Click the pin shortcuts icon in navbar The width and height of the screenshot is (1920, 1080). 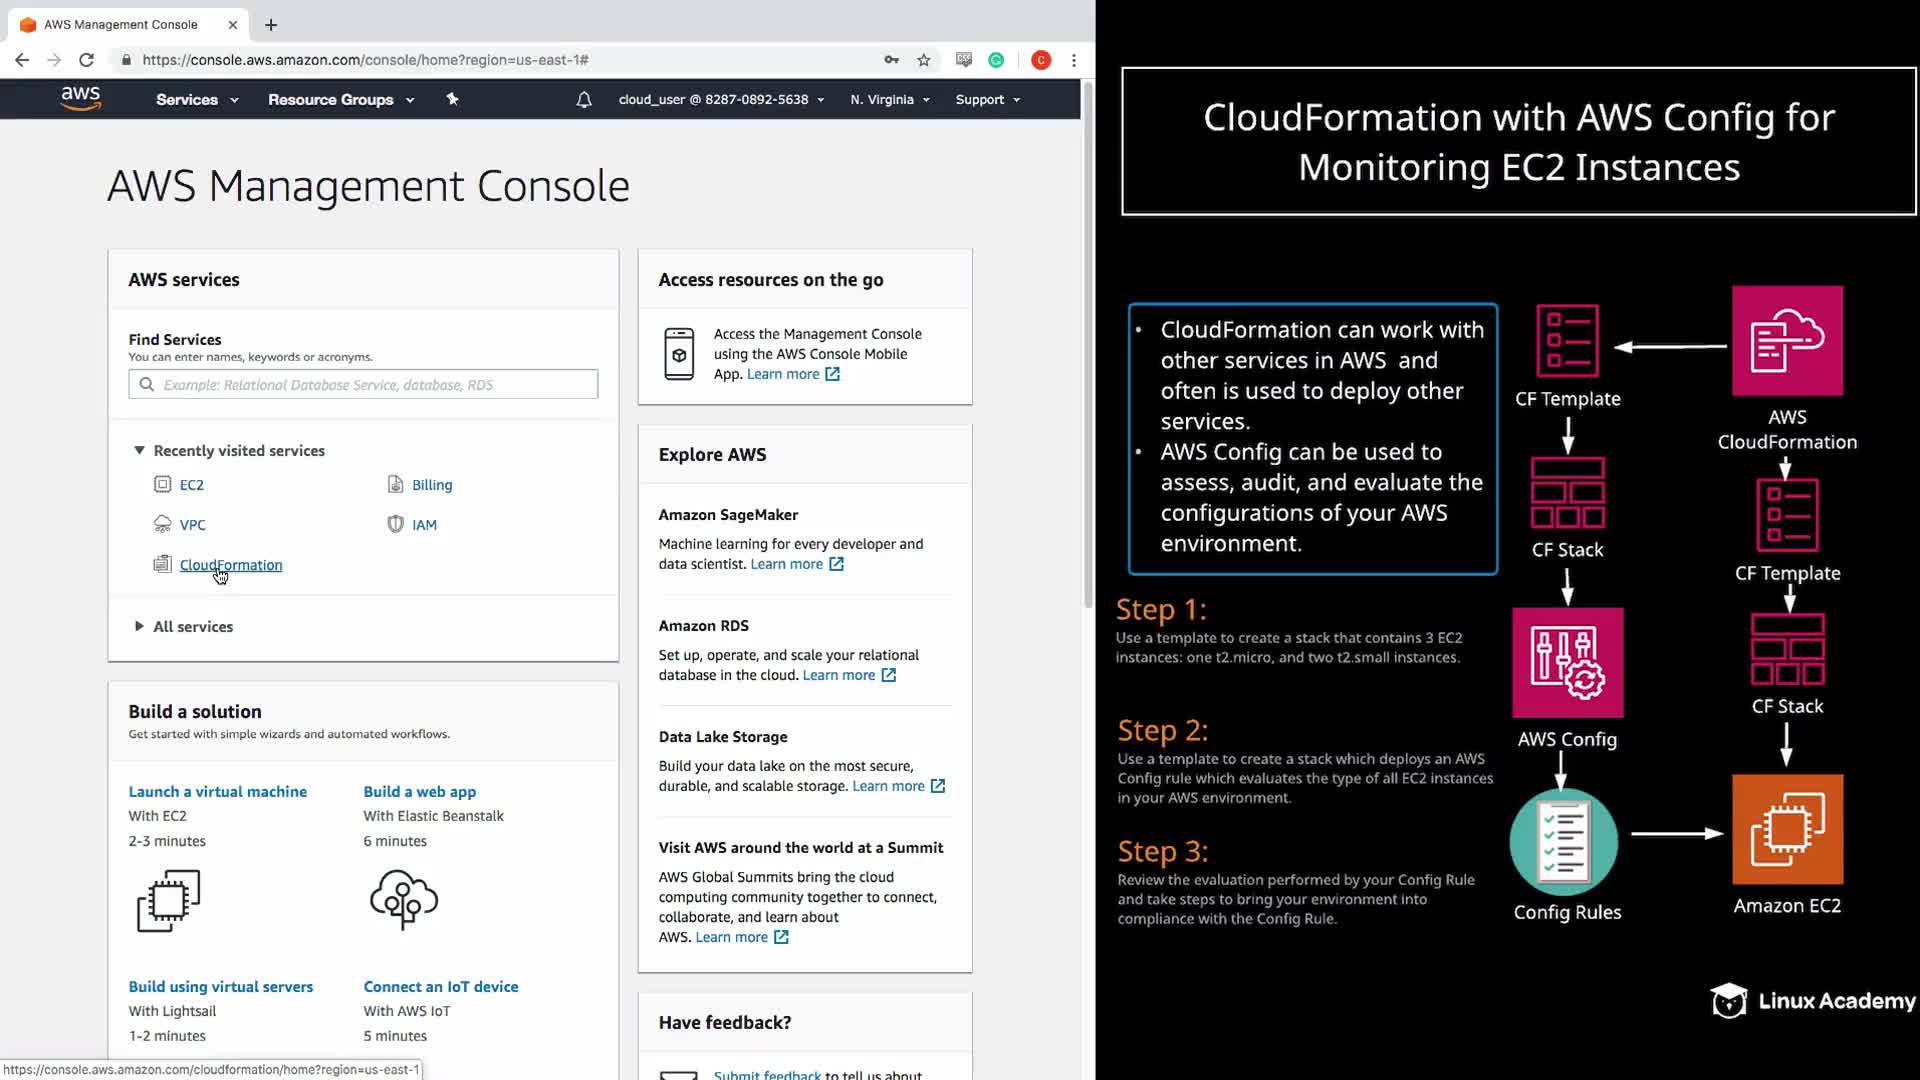(452, 99)
